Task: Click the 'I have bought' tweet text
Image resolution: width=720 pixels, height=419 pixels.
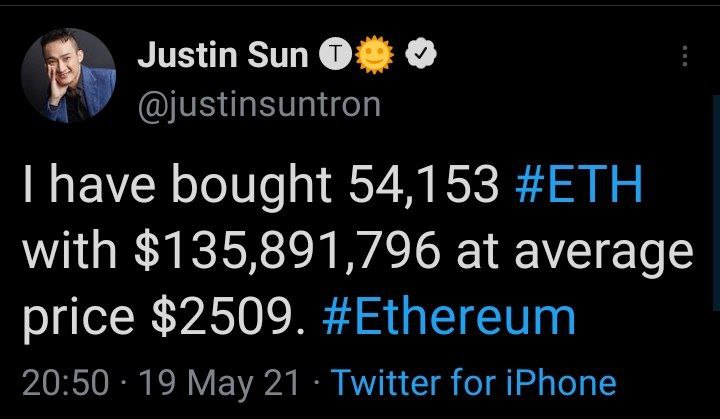Action: pyautogui.click(x=177, y=187)
